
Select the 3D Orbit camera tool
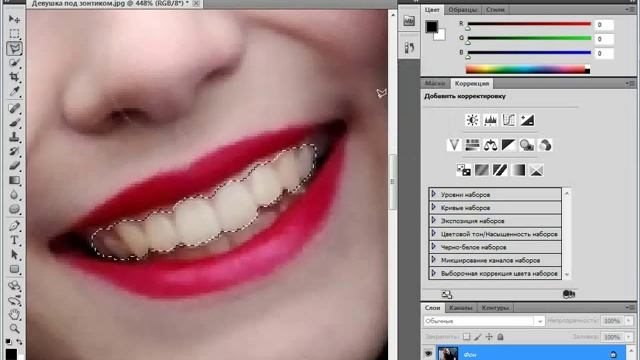click(x=14, y=300)
